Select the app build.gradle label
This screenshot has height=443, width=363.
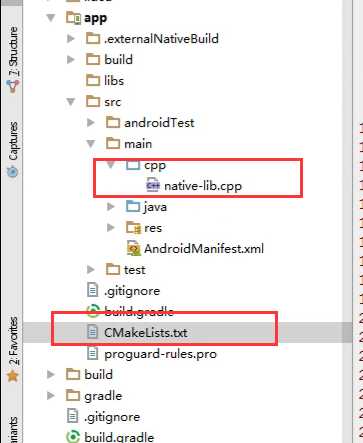139,311
